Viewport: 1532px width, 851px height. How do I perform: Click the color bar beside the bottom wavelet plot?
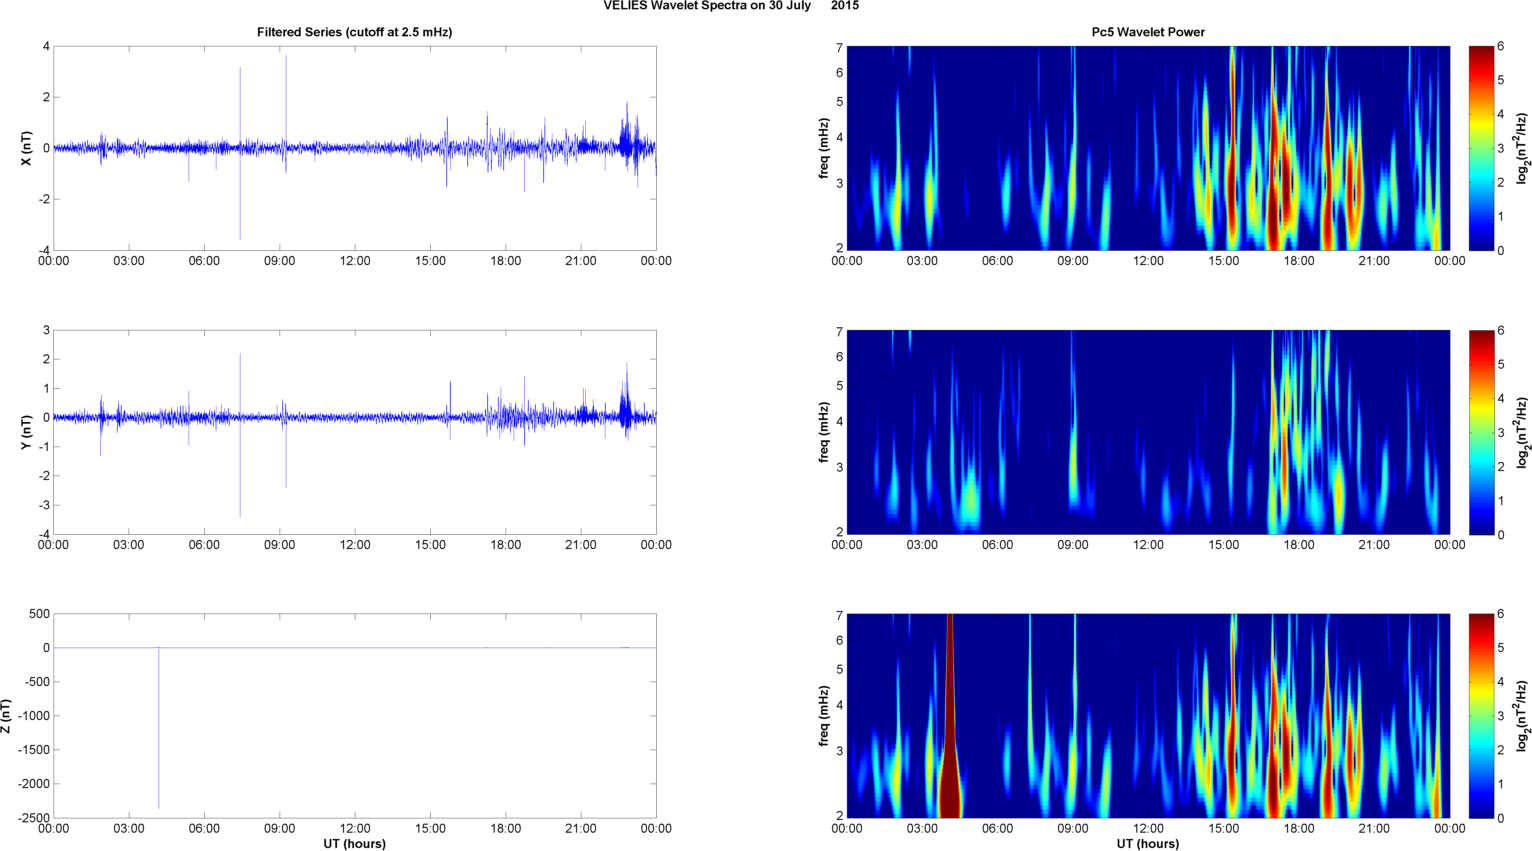click(1481, 716)
